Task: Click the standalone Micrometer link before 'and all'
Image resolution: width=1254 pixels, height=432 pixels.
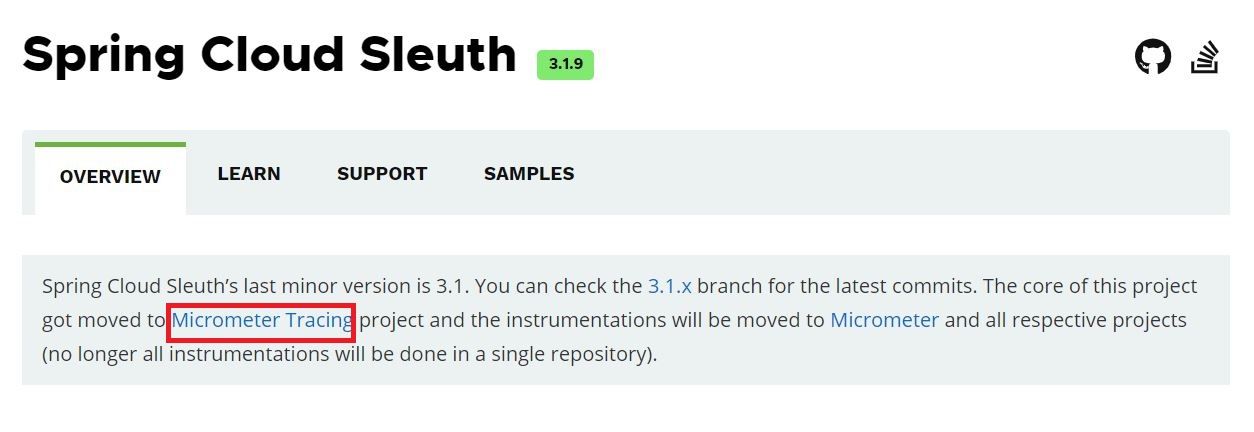Action: point(884,321)
